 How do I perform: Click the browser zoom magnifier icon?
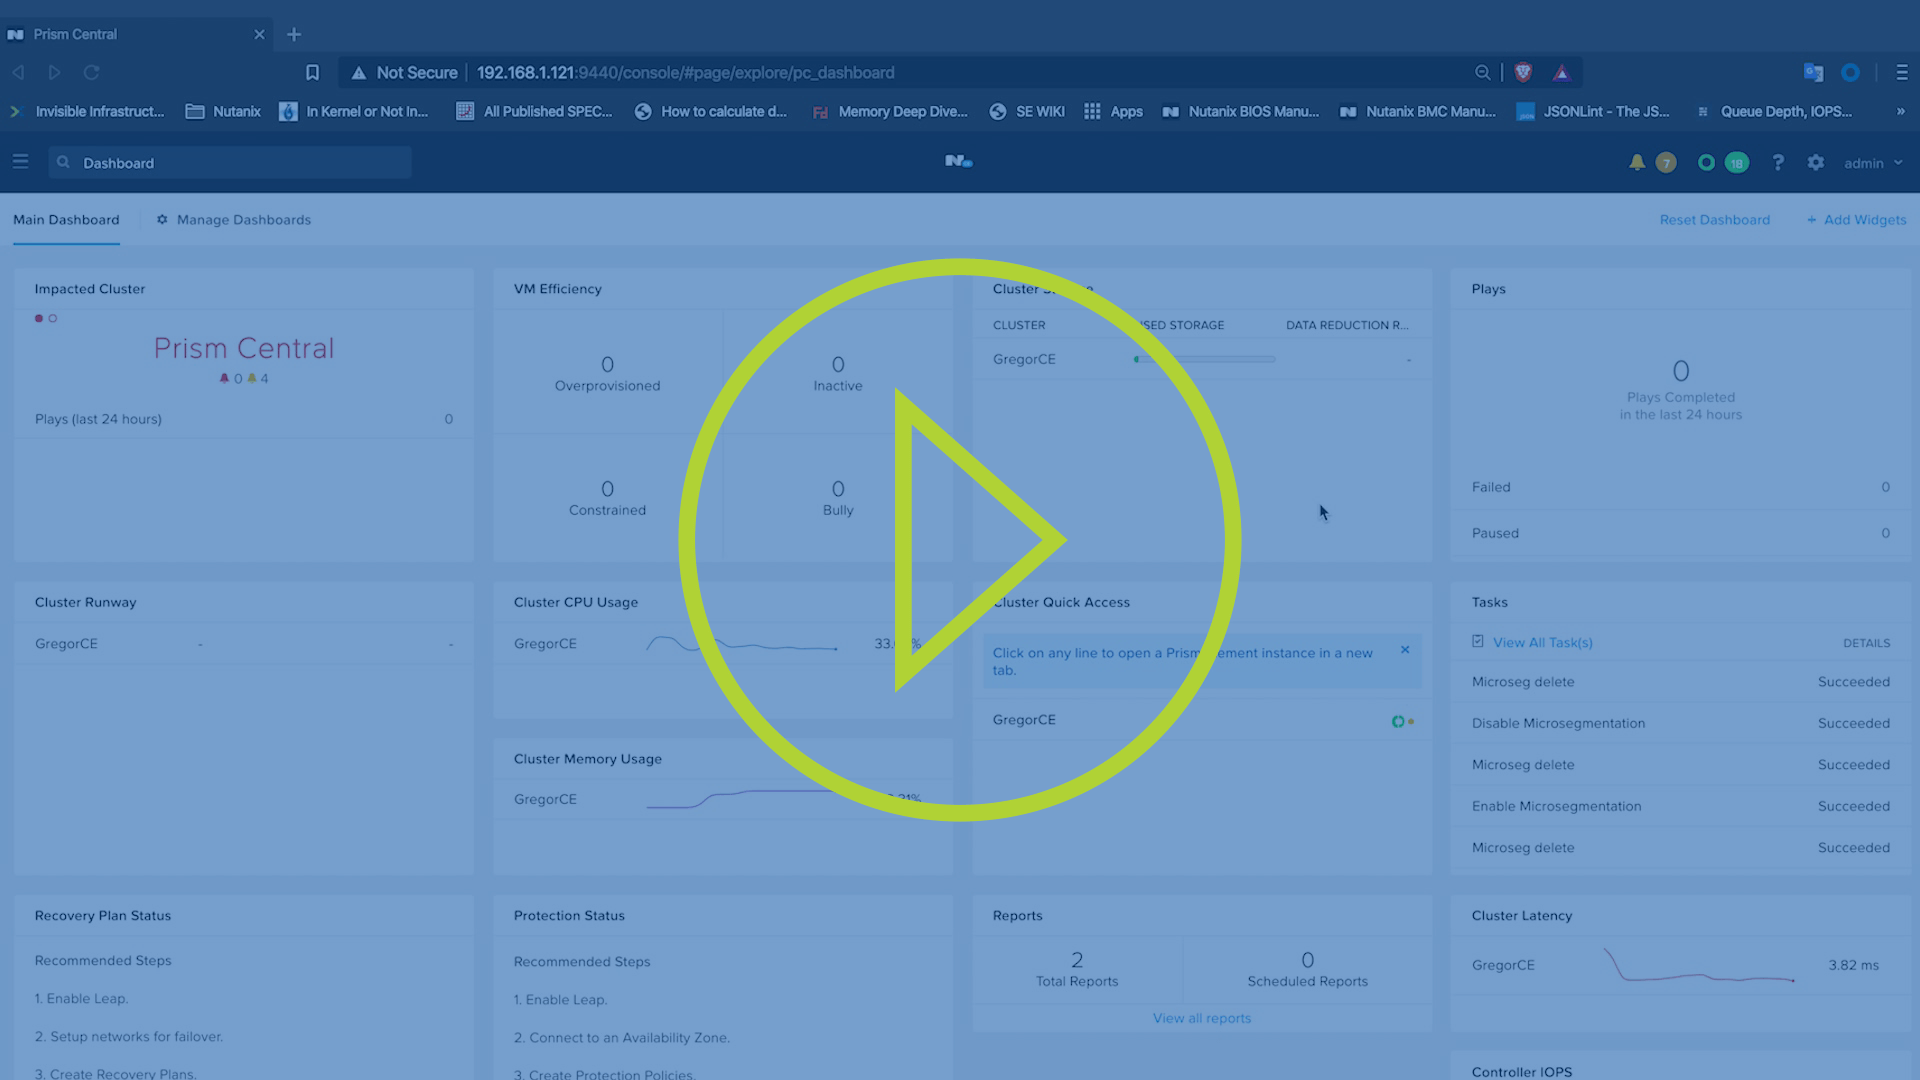1482,72
